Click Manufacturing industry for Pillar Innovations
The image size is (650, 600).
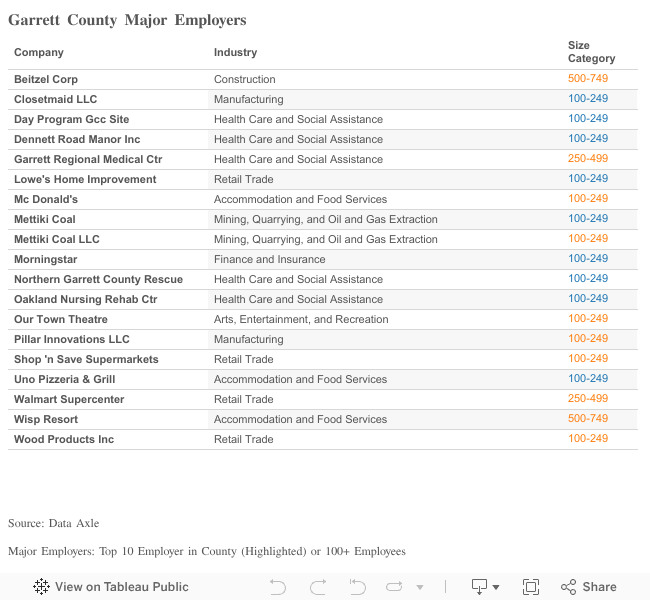tap(249, 339)
